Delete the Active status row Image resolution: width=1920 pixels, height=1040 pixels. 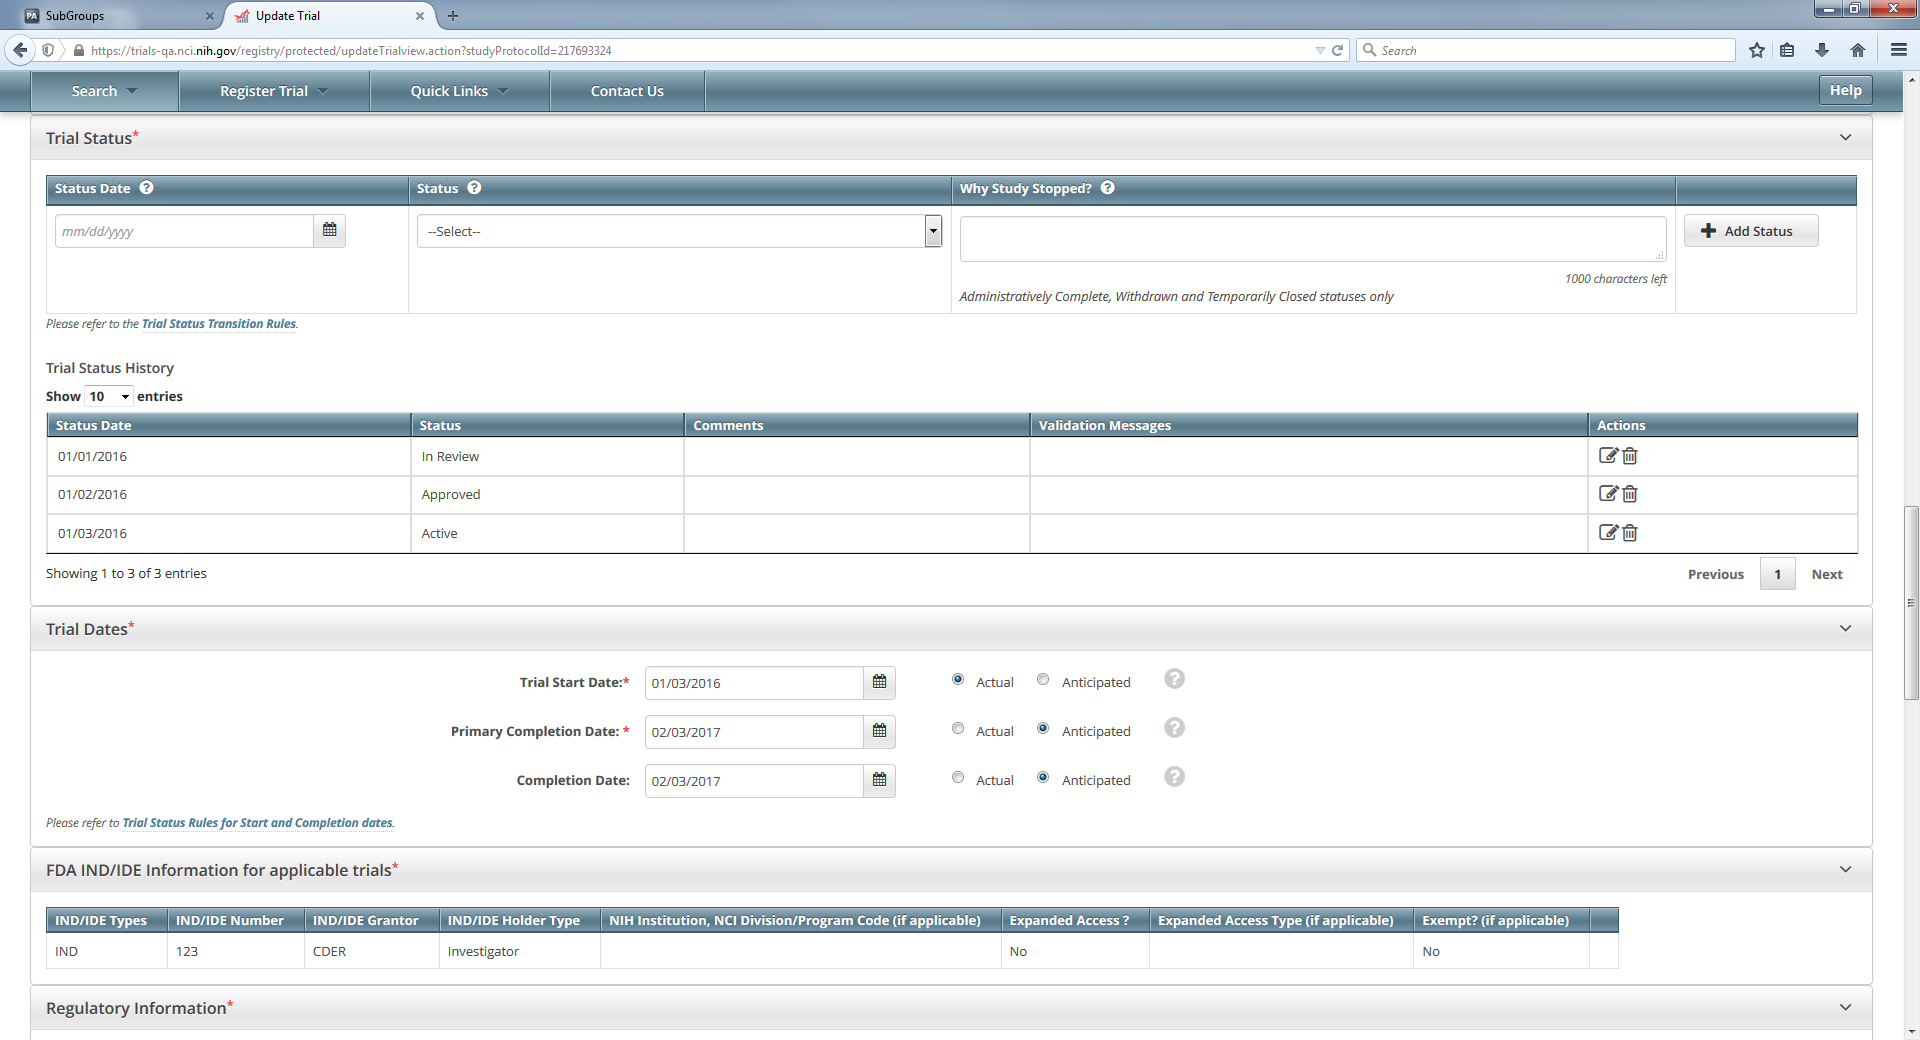tap(1630, 533)
